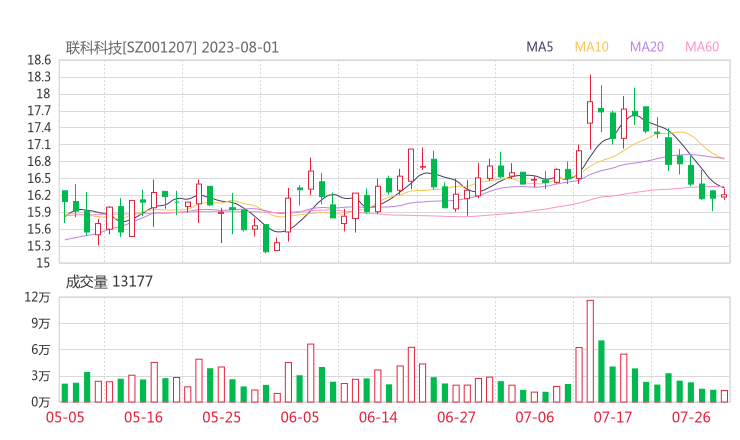The height and width of the screenshot is (440, 740).
Task: Click the 17.1 price axis label
Action: [x=39, y=144]
